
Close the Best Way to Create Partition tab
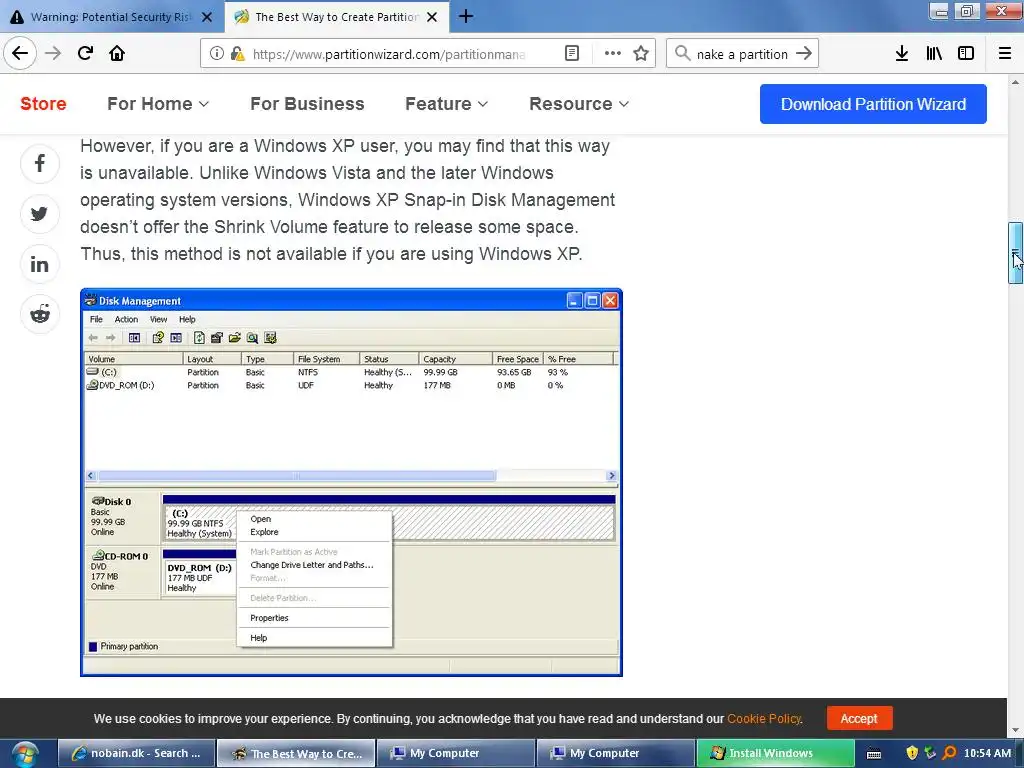432,17
